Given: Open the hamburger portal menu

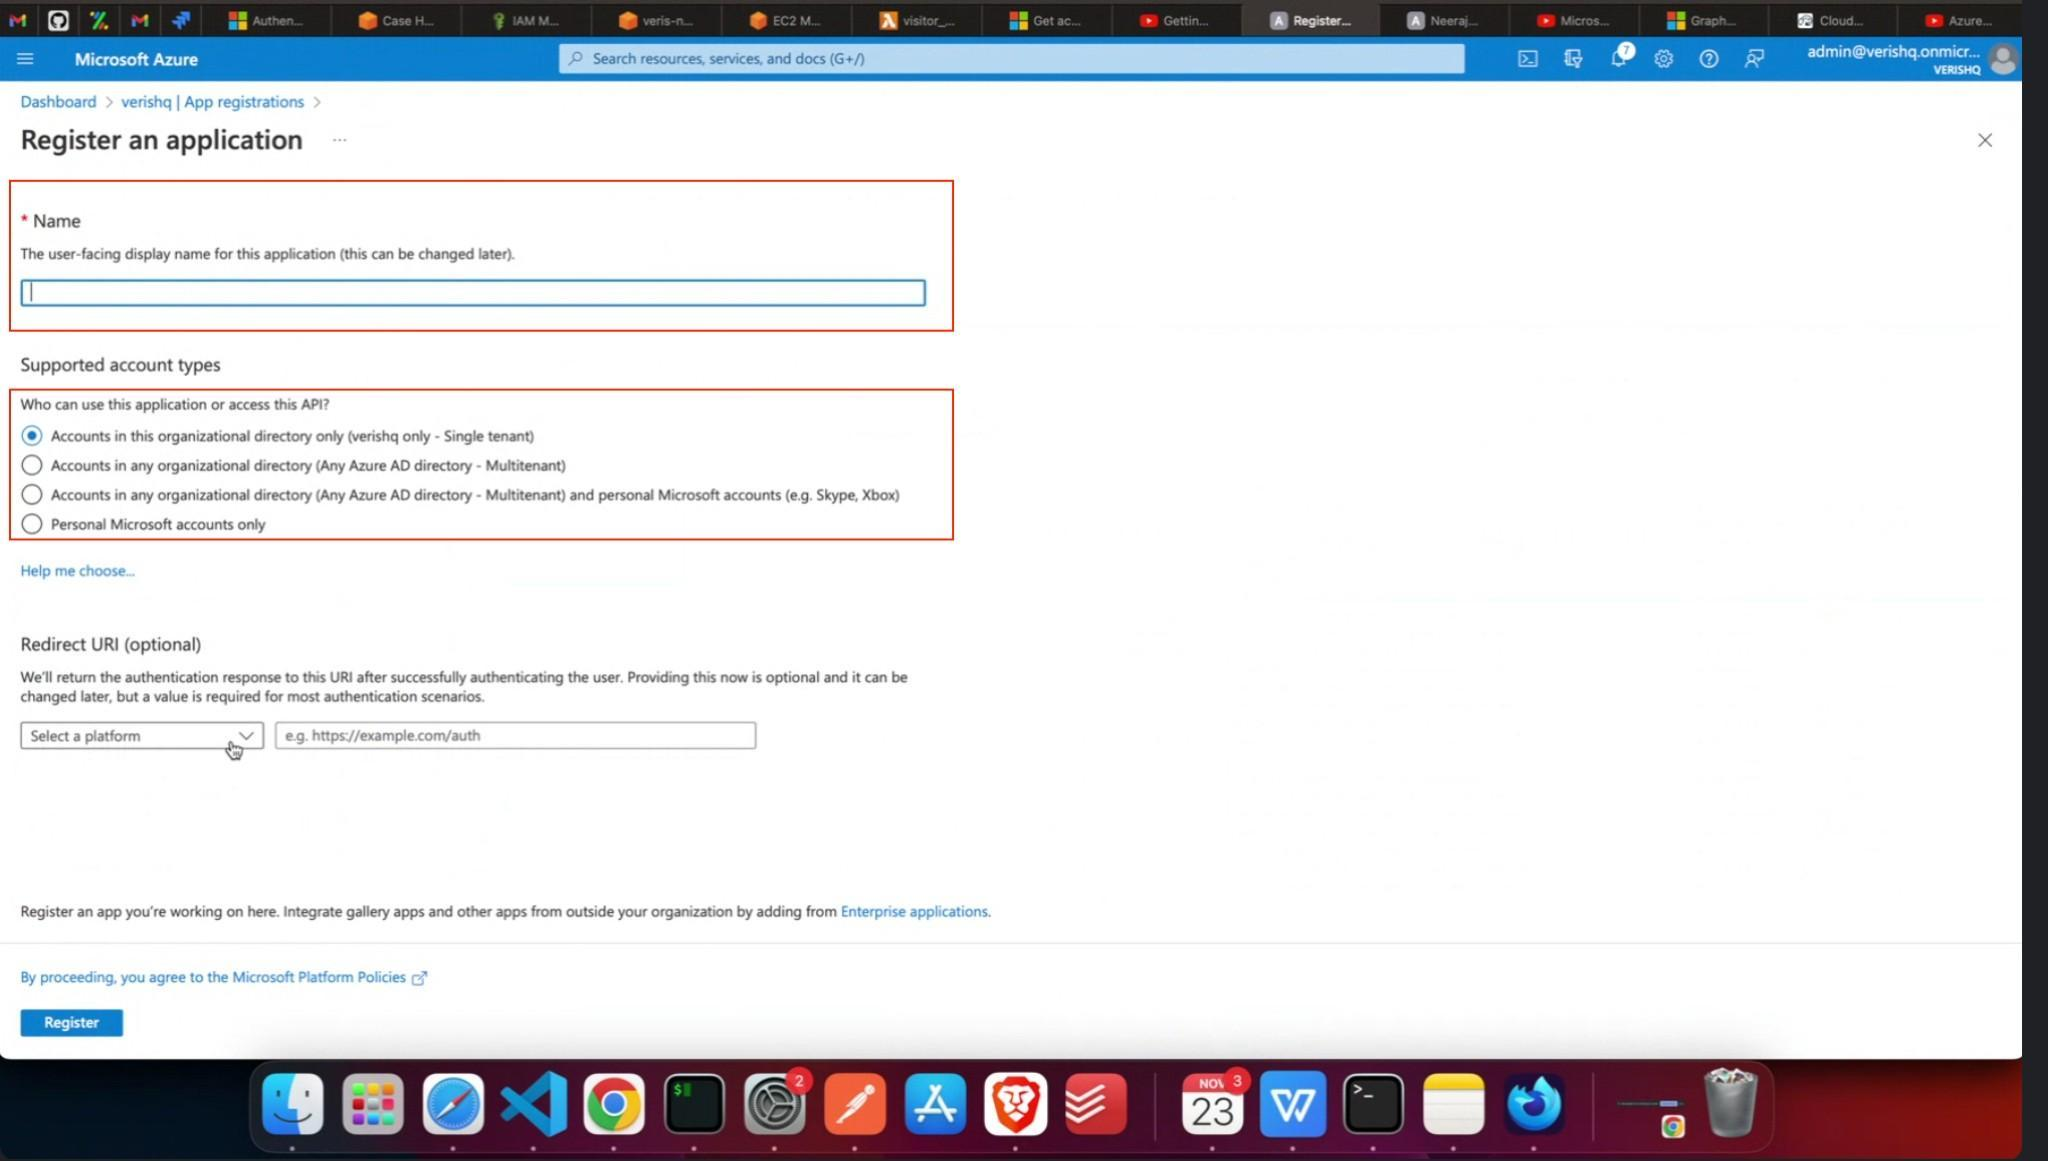Looking at the screenshot, I should coord(25,59).
